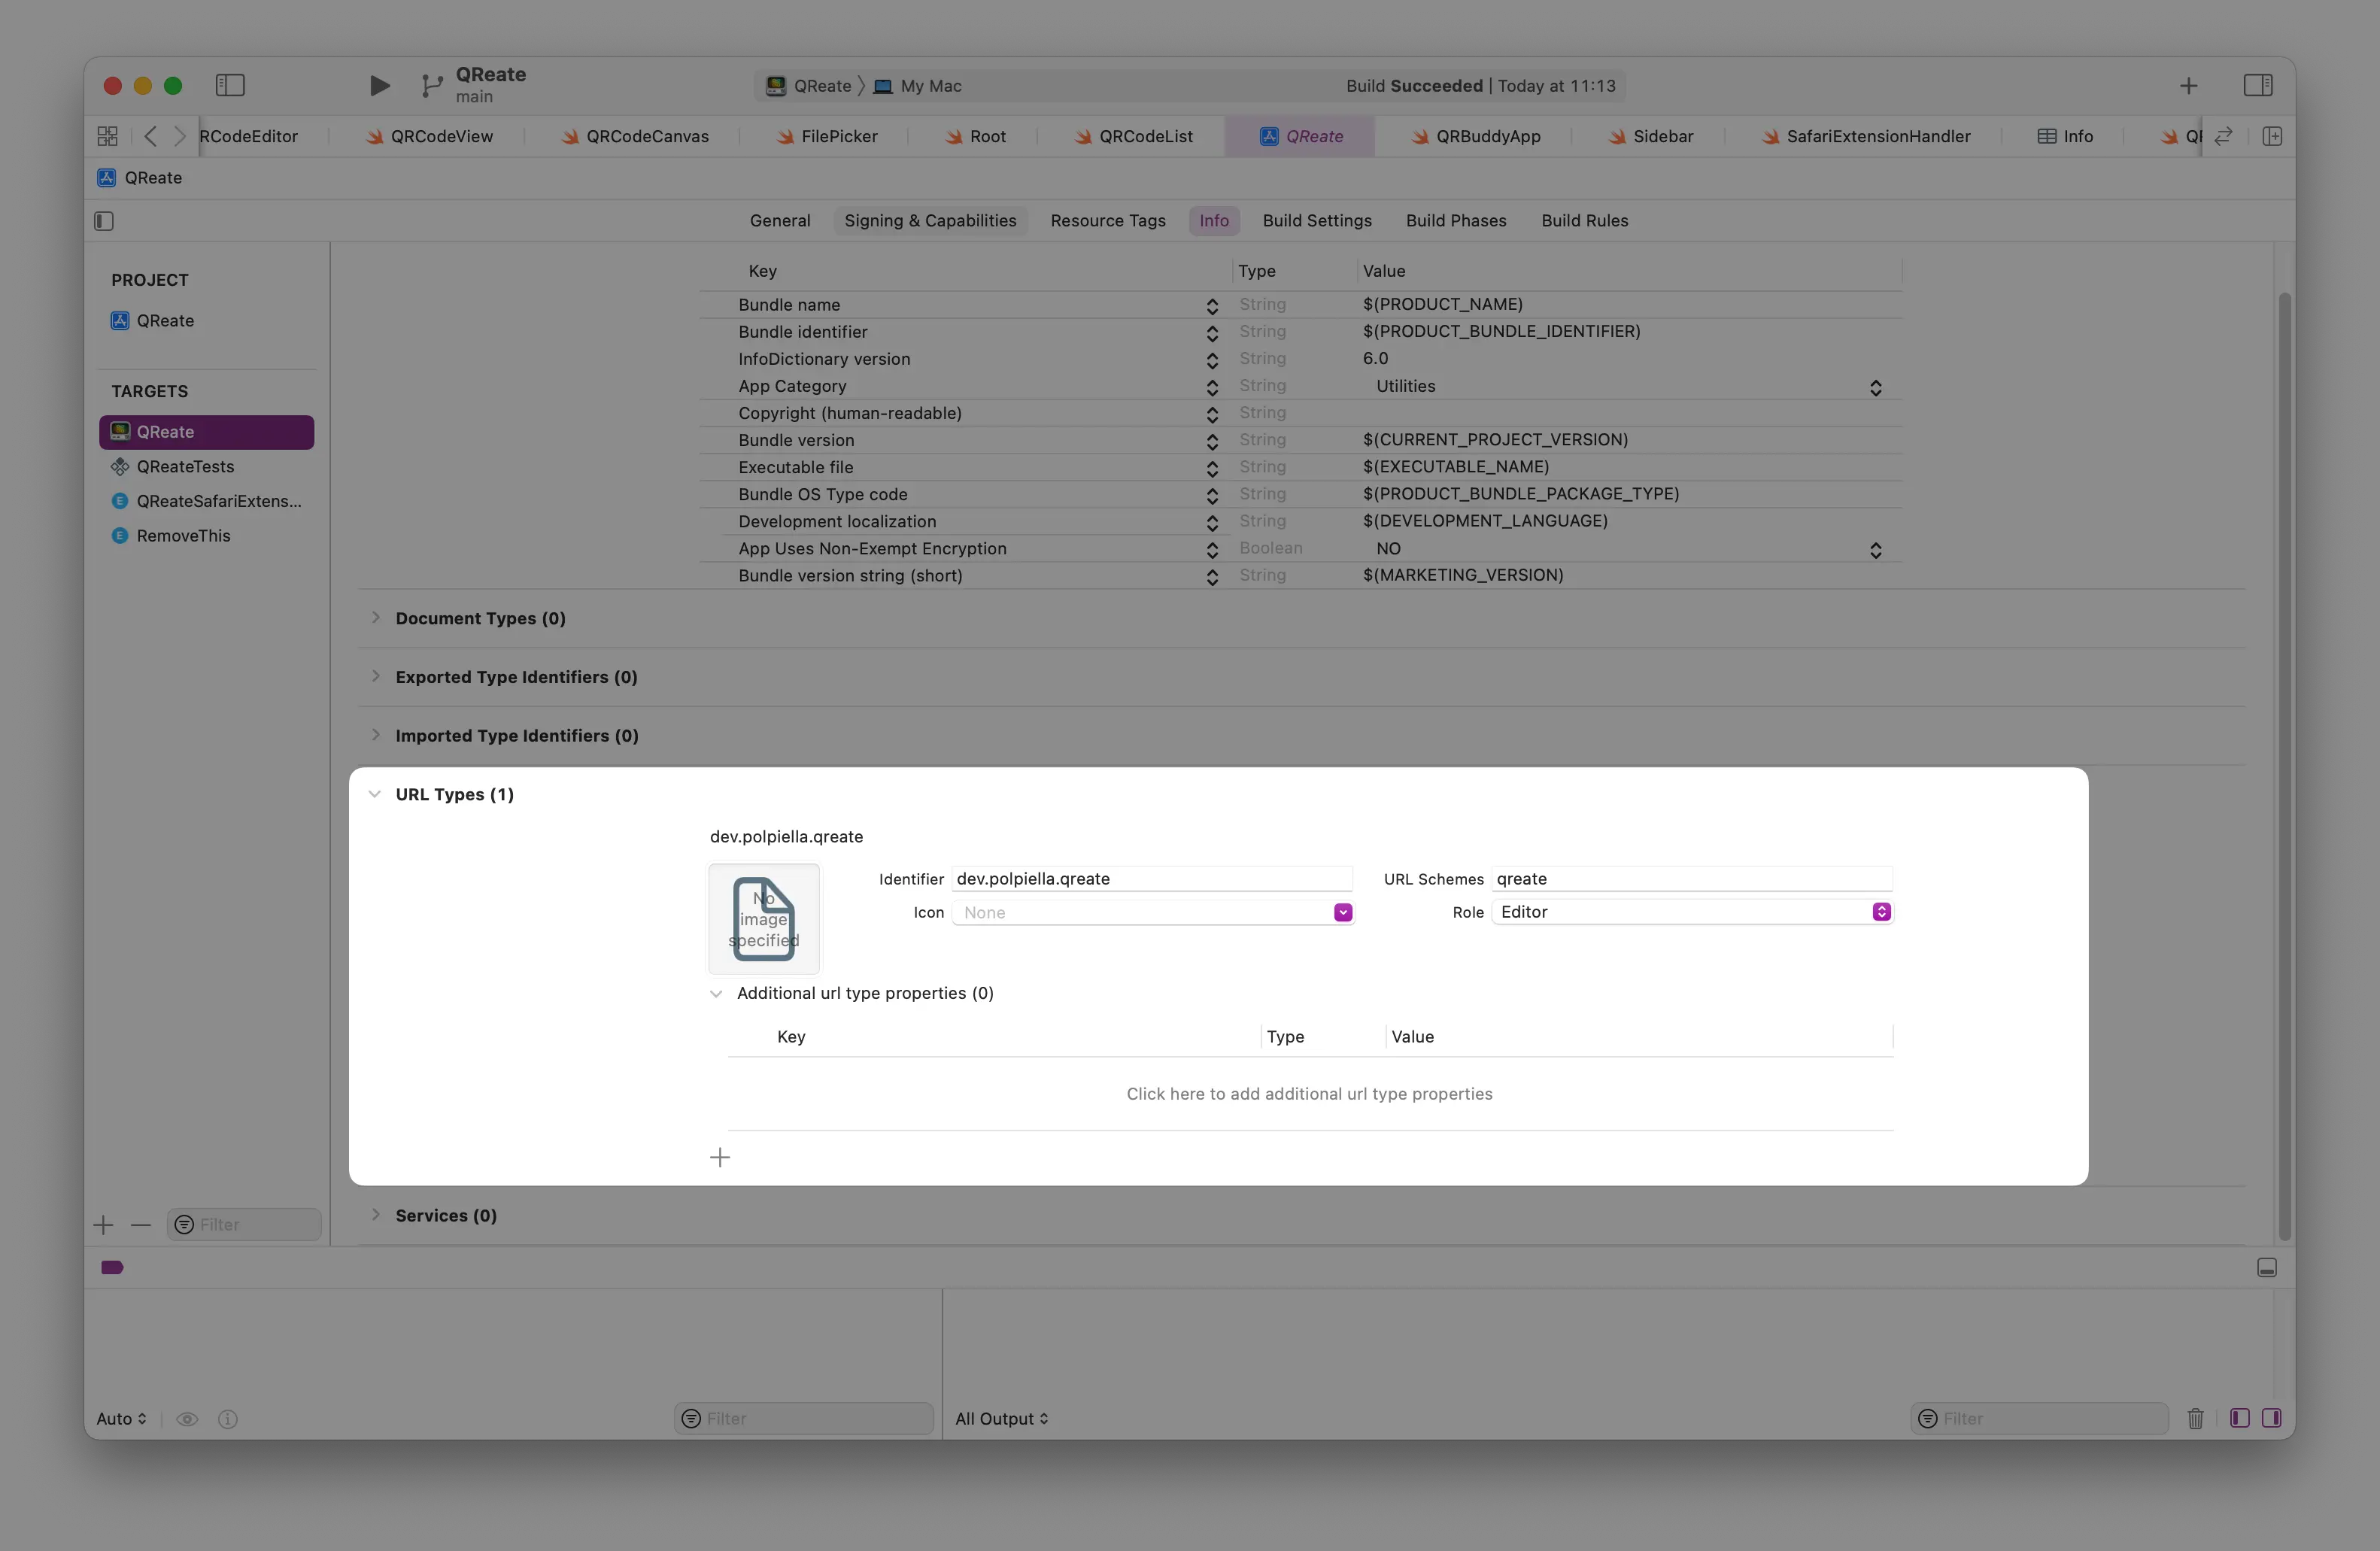This screenshot has width=2380, height=1551.
Task: Add a target with plus button
Action: pos(103,1225)
